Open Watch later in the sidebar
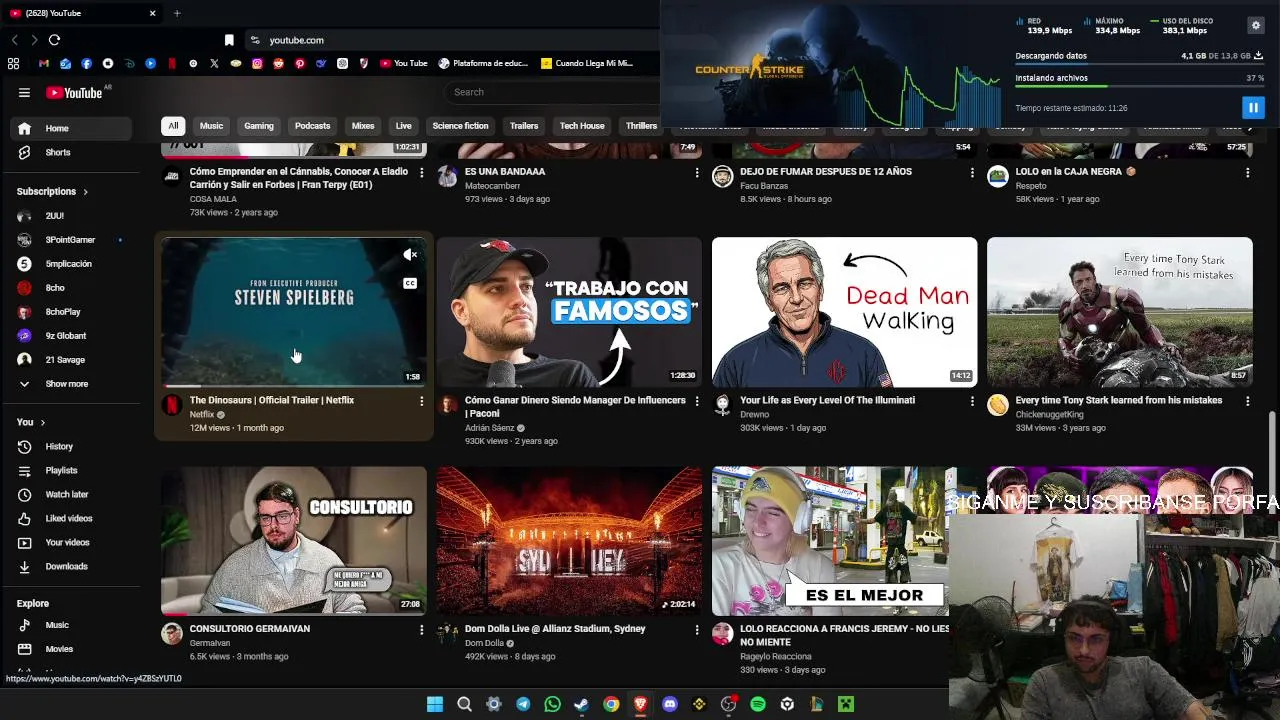1280x720 pixels. 70,494
